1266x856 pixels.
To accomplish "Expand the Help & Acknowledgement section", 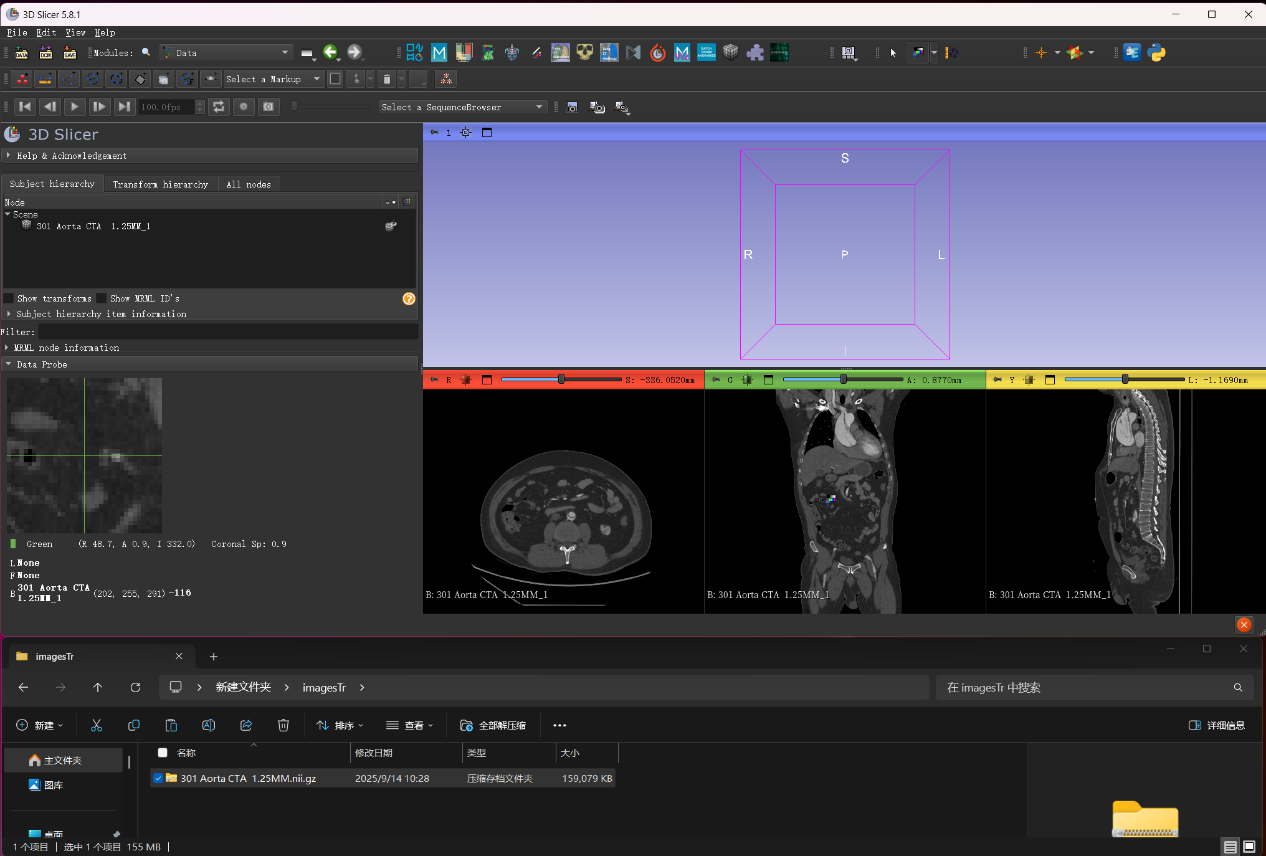I will (210, 156).
